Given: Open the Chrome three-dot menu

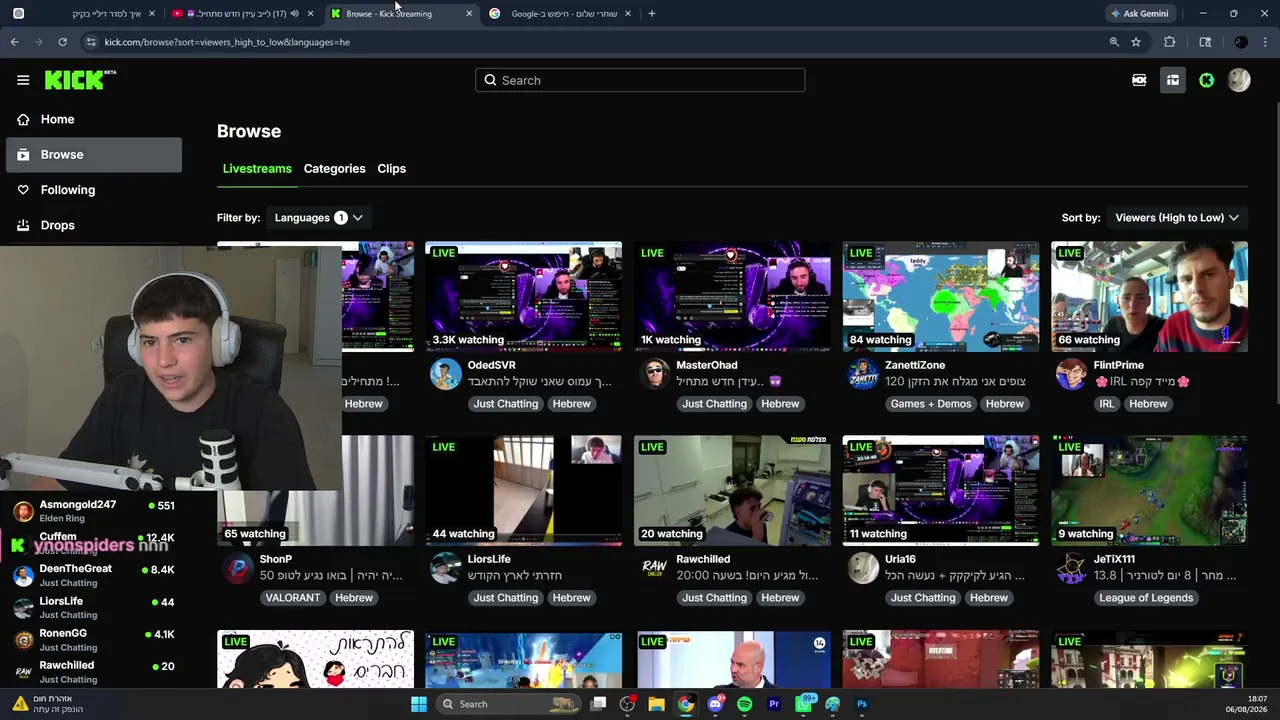Looking at the screenshot, I should (1266, 42).
